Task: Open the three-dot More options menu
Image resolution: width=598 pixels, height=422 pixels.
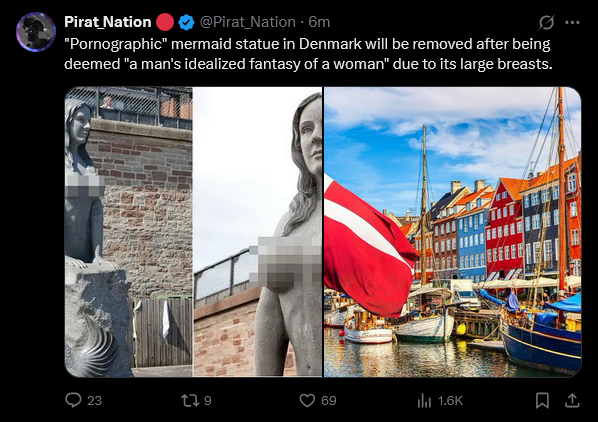Action: 572,22
